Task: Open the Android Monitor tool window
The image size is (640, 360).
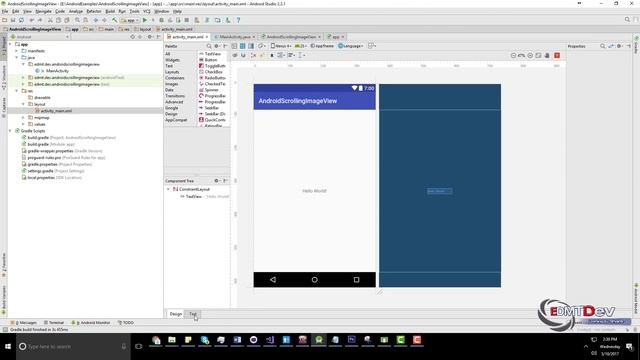Action: click(x=91, y=322)
